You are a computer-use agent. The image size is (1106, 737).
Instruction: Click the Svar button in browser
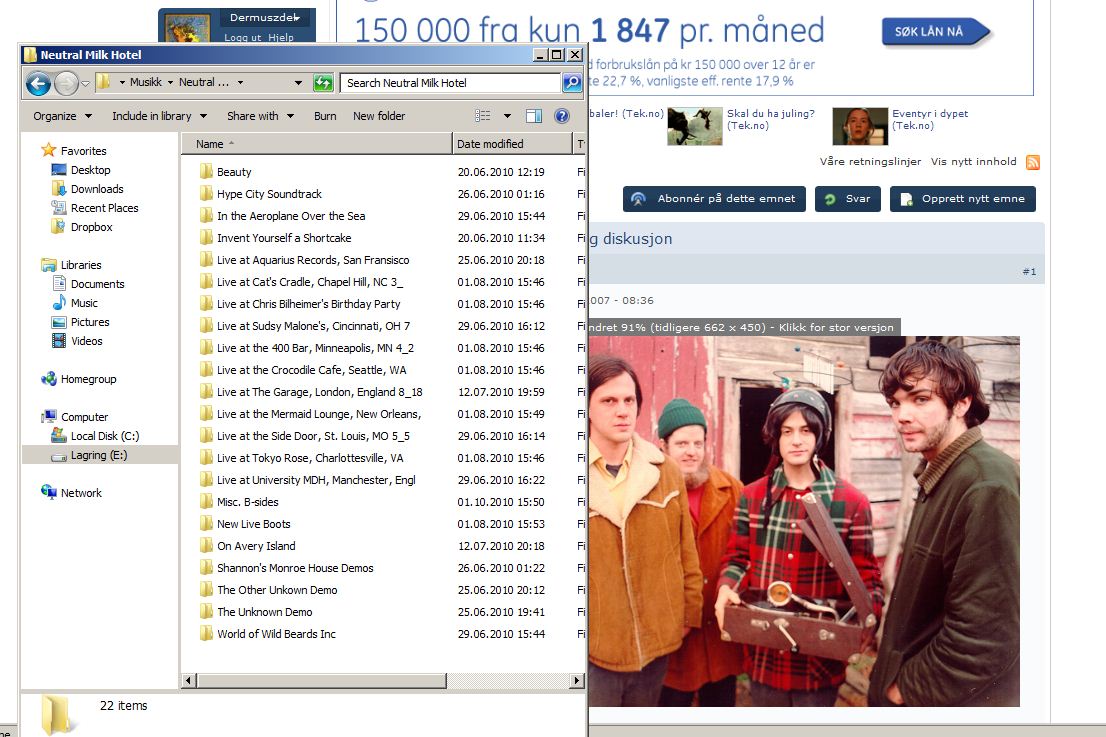846,199
